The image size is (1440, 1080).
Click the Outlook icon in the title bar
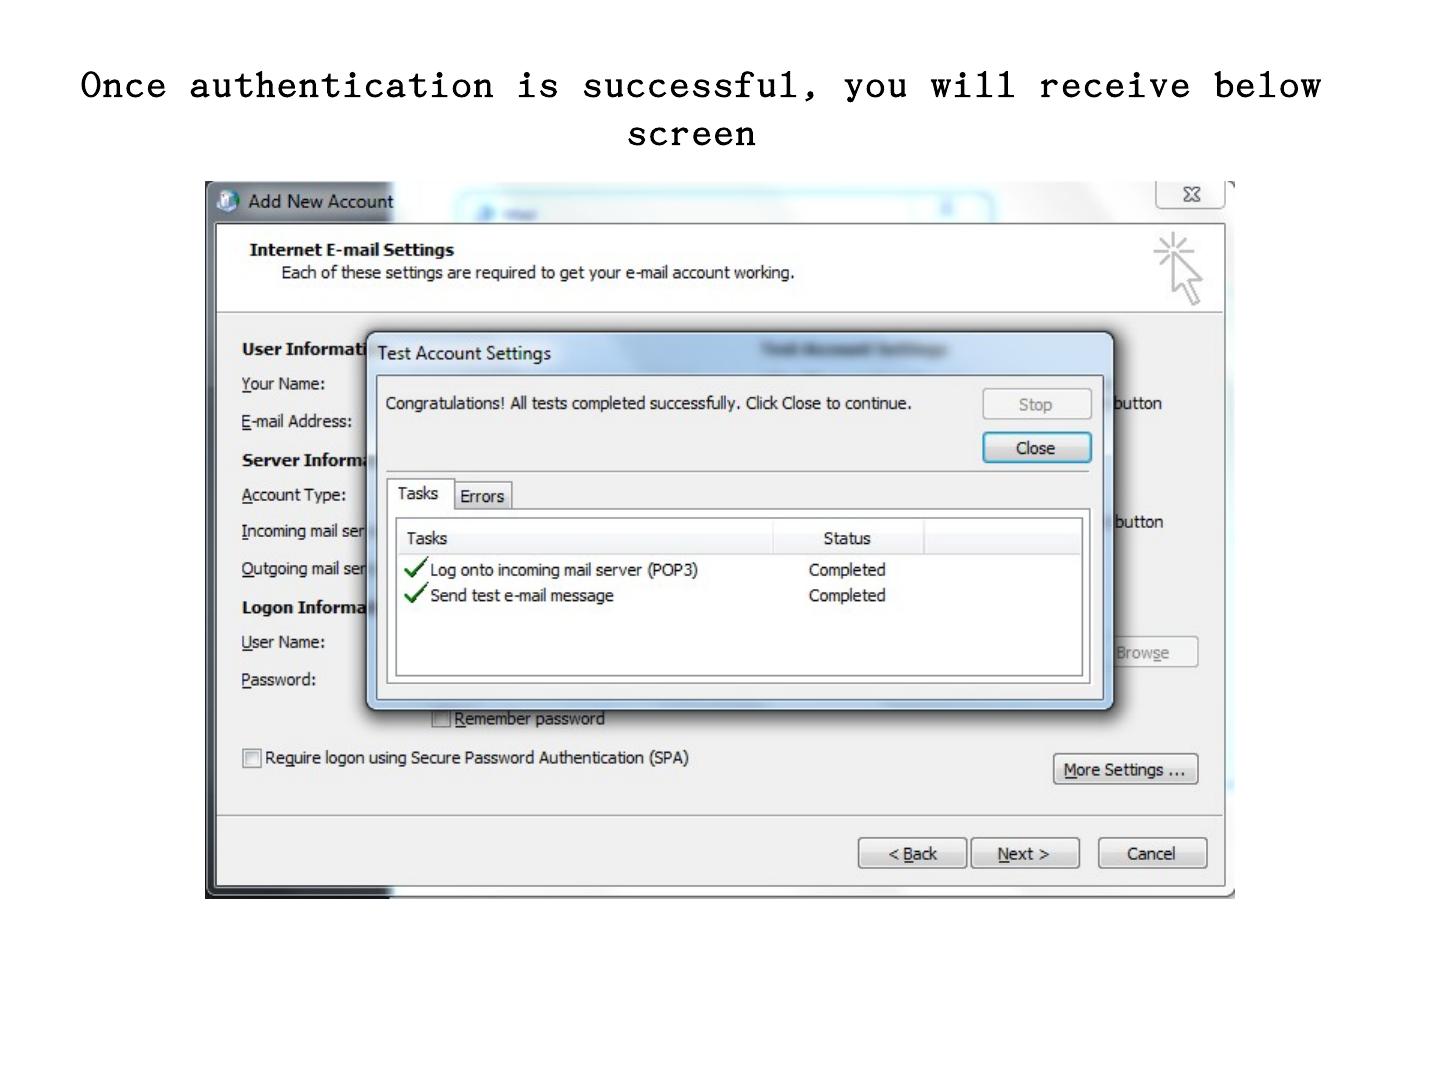coord(228,201)
